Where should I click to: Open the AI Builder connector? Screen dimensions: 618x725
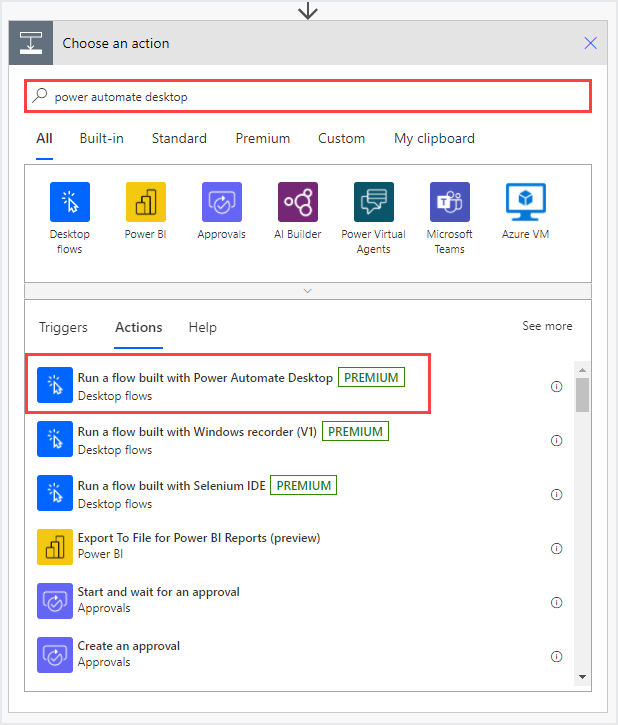point(298,202)
